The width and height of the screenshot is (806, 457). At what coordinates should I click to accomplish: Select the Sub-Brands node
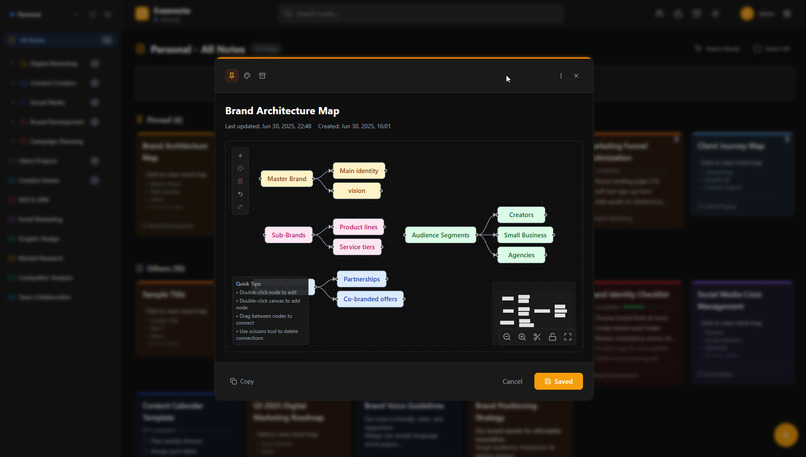(x=288, y=235)
